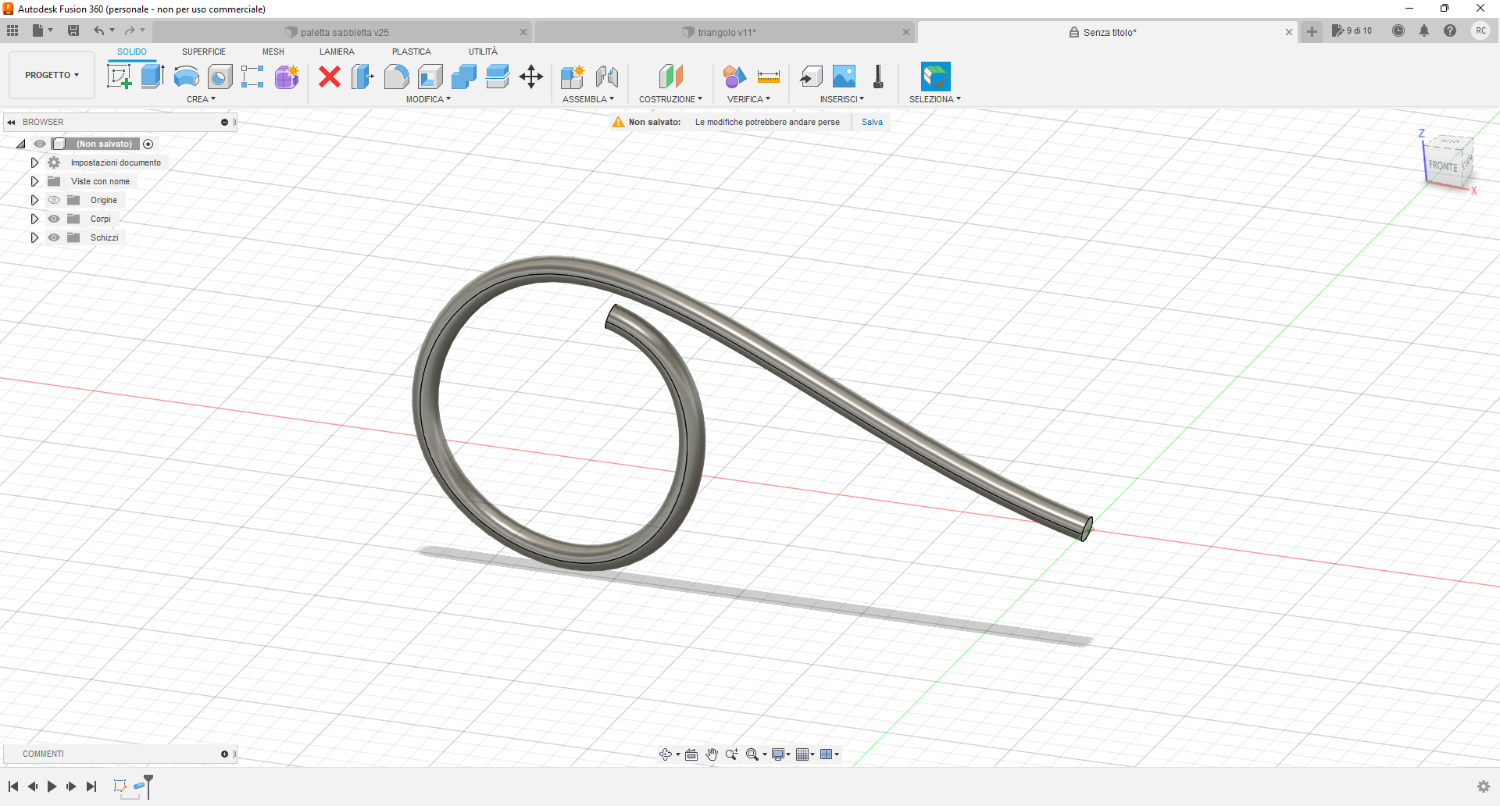Select the Measure tool
The width and height of the screenshot is (1500, 806).
pyautogui.click(x=769, y=76)
